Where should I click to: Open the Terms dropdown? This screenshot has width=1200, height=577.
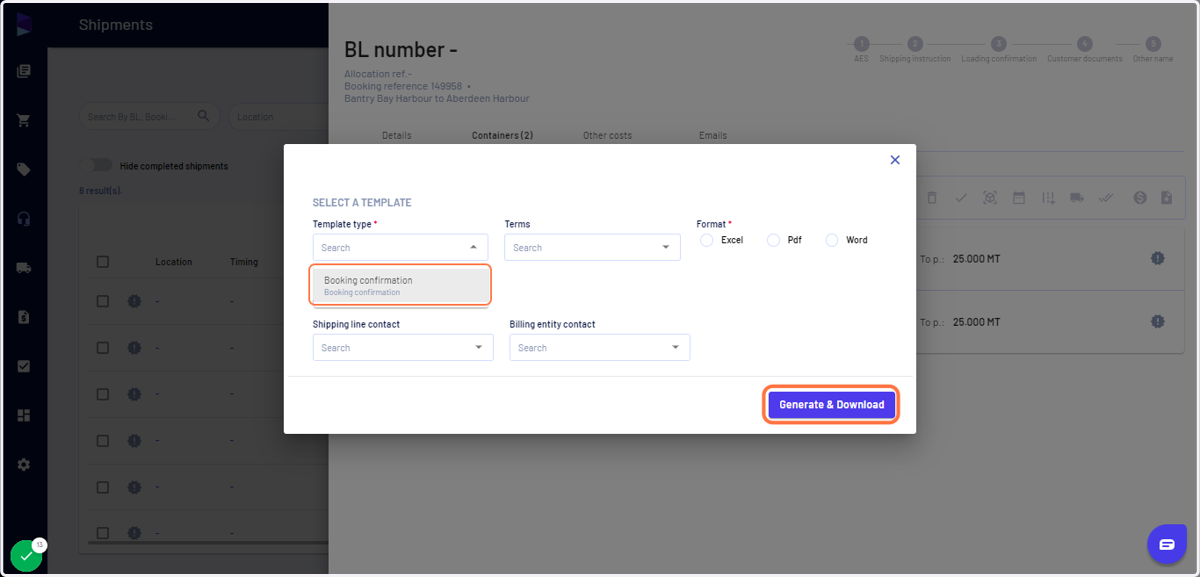coord(592,247)
